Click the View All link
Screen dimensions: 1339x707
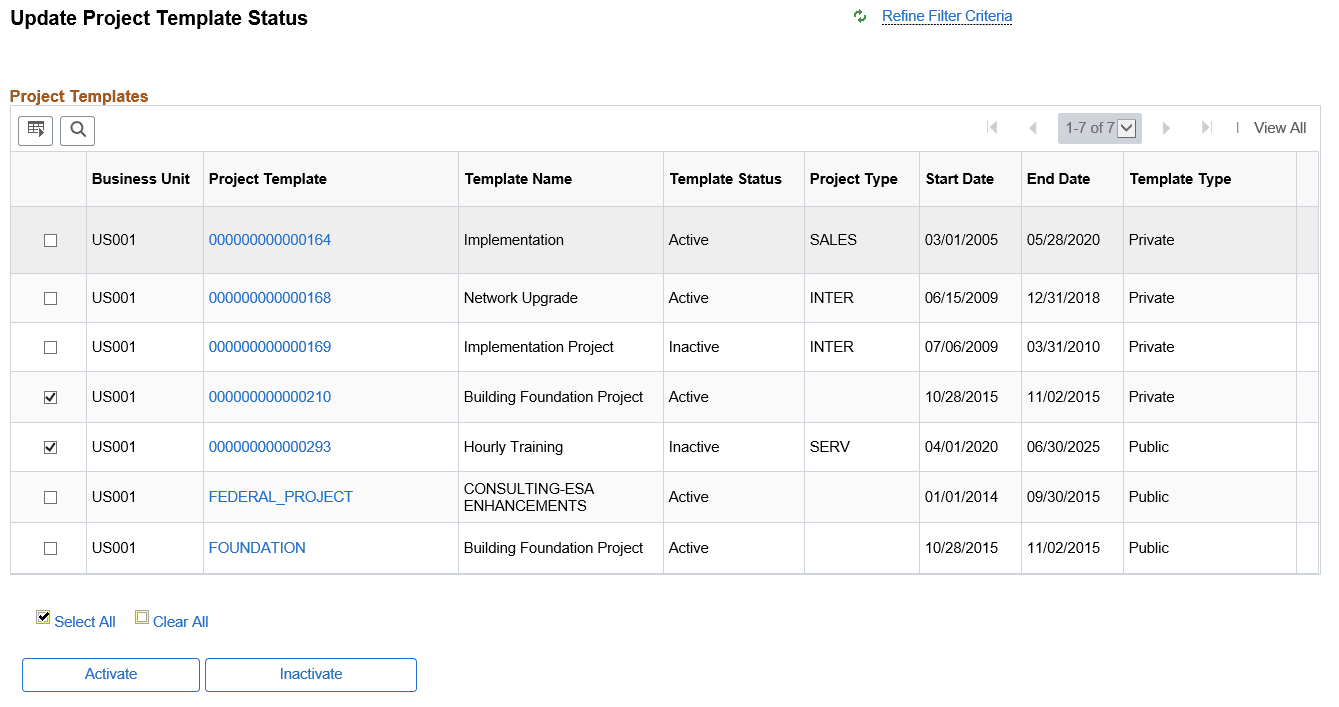point(1279,127)
